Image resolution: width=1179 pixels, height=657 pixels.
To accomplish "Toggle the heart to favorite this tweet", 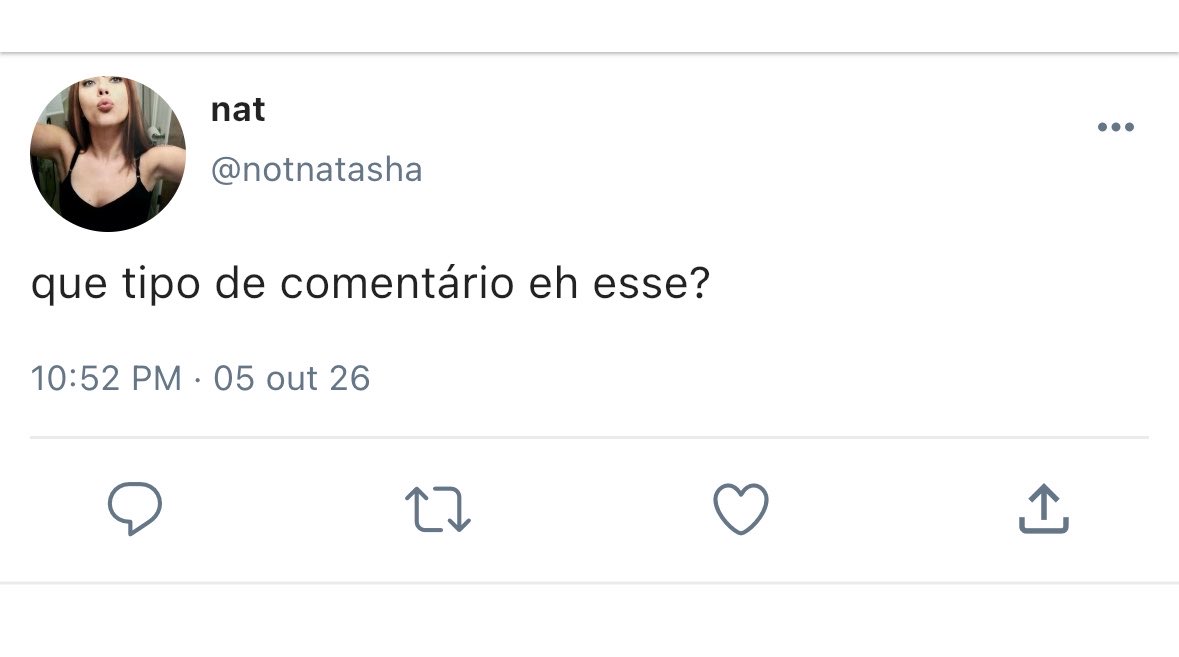I will click(x=741, y=509).
